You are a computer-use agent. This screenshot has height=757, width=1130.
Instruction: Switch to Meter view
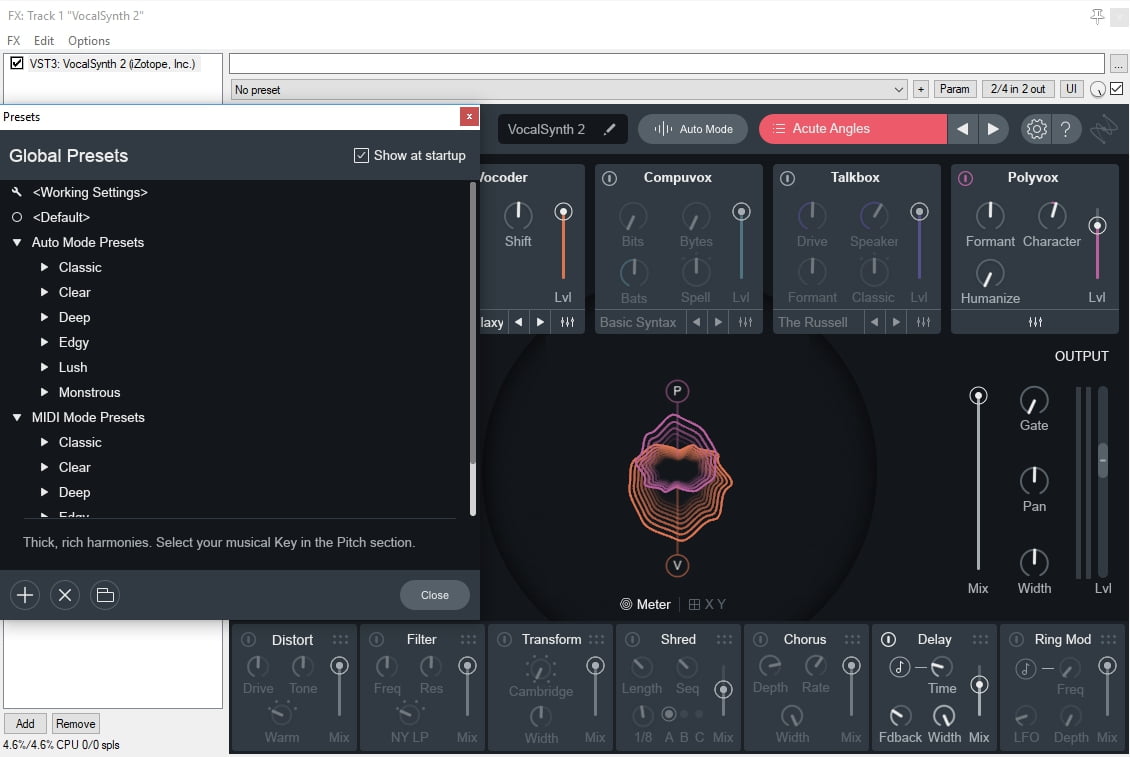(645, 604)
